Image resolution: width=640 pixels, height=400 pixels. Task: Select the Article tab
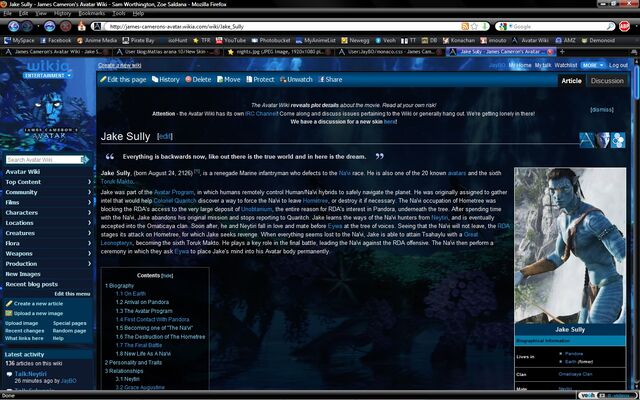tap(571, 81)
